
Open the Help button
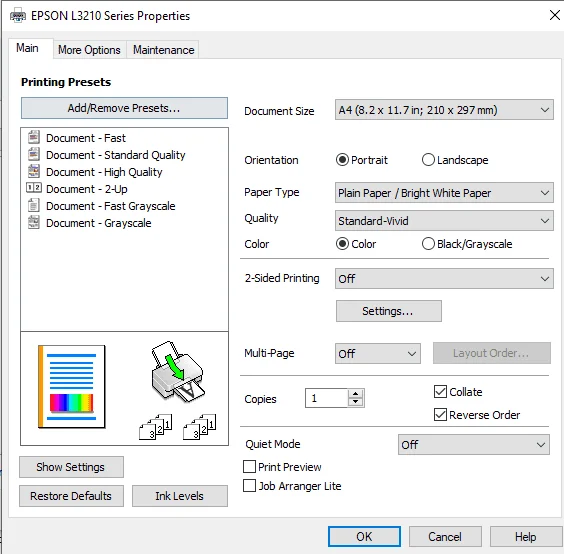(x=526, y=536)
